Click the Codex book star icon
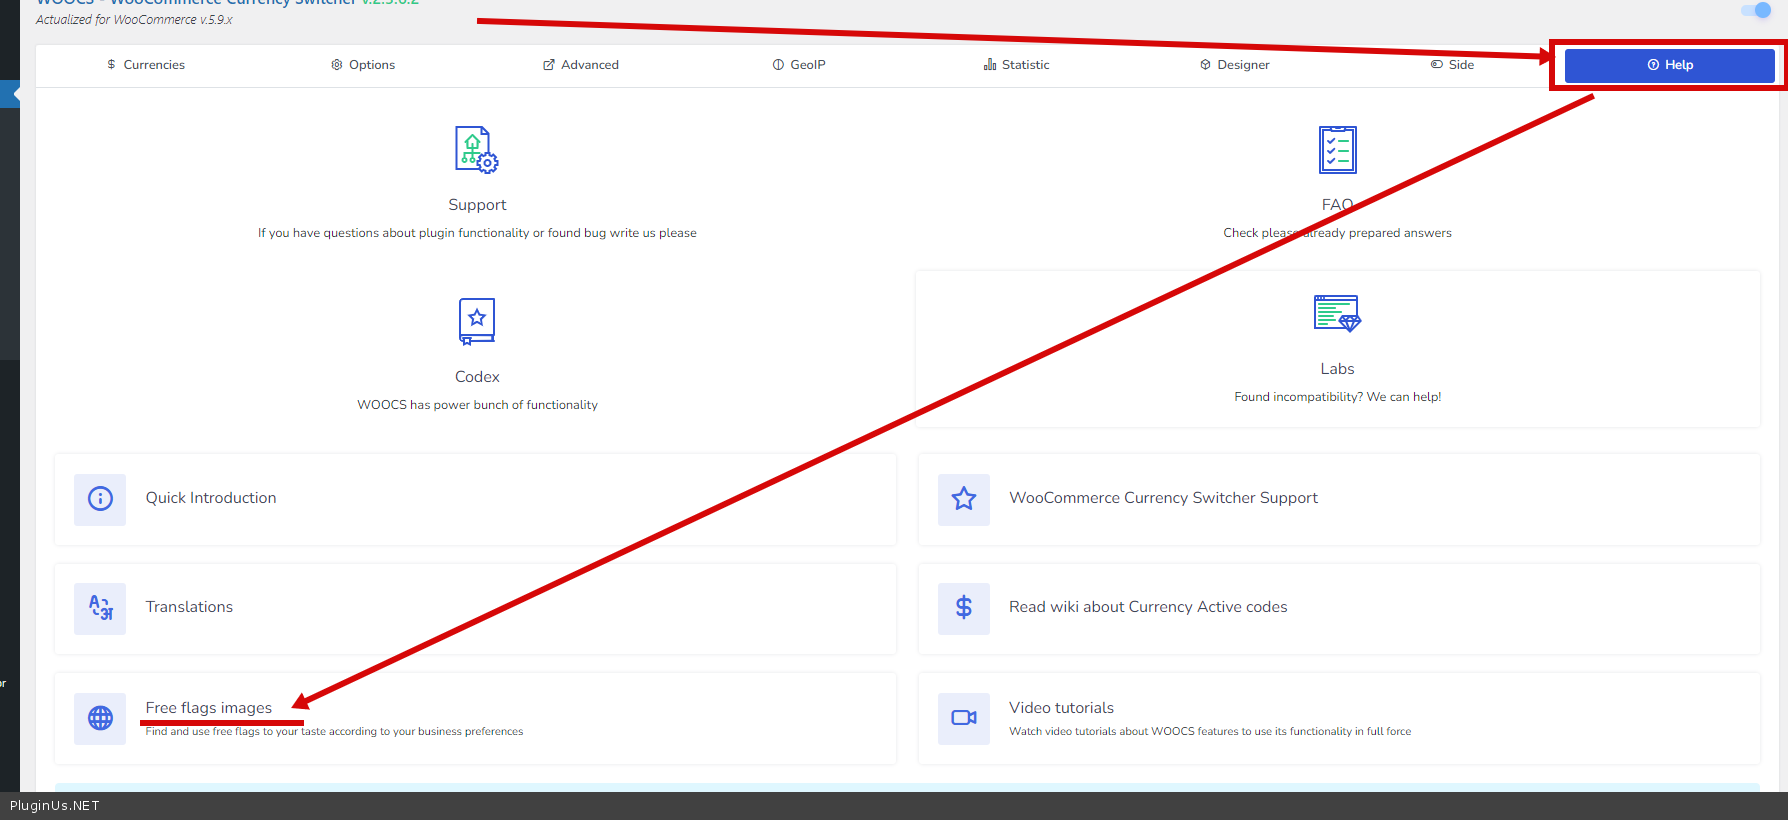 pyautogui.click(x=477, y=321)
